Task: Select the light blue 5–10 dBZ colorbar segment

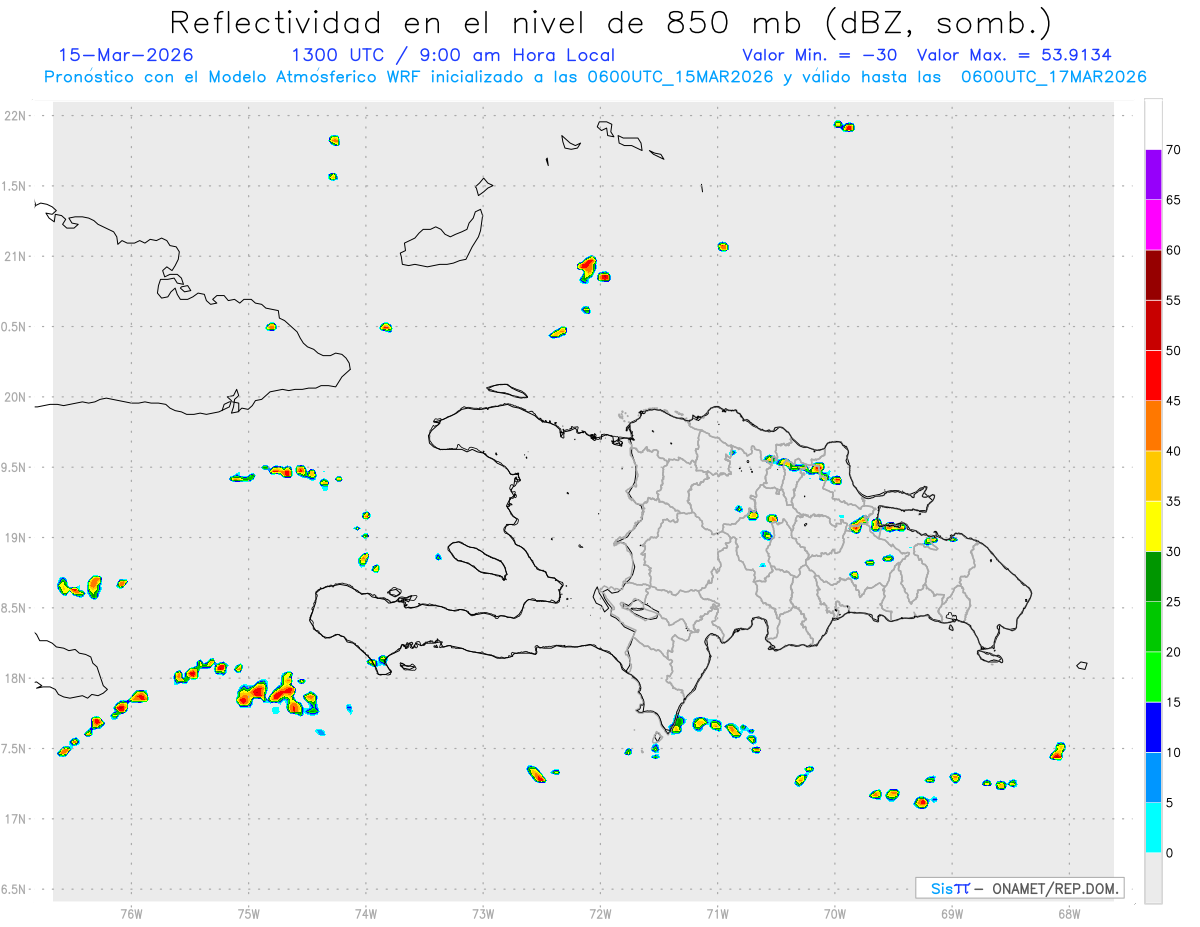Action: click(1153, 778)
